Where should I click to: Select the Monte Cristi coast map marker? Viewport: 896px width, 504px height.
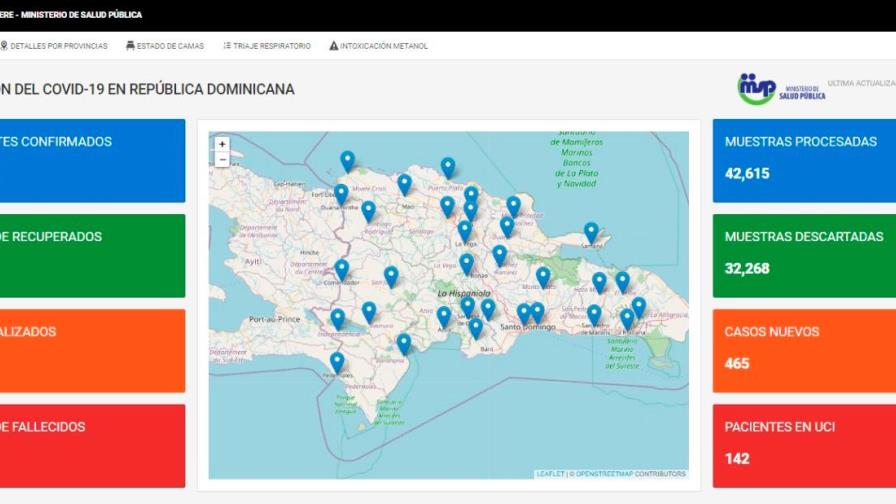pyautogui.click(x=347, y=162)
